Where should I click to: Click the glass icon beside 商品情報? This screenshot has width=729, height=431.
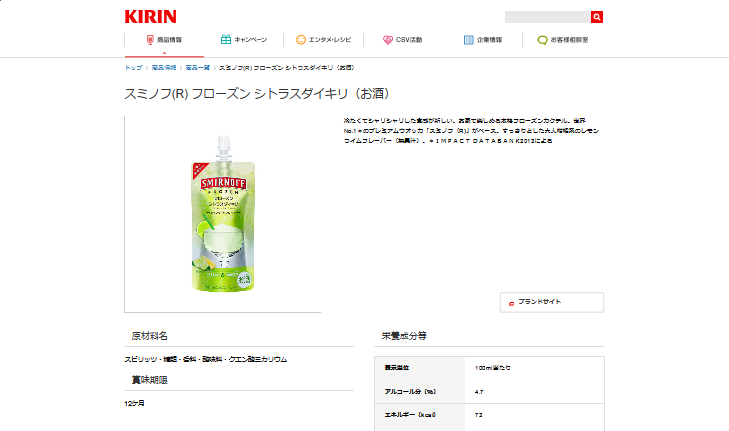[x=150, y=40]
